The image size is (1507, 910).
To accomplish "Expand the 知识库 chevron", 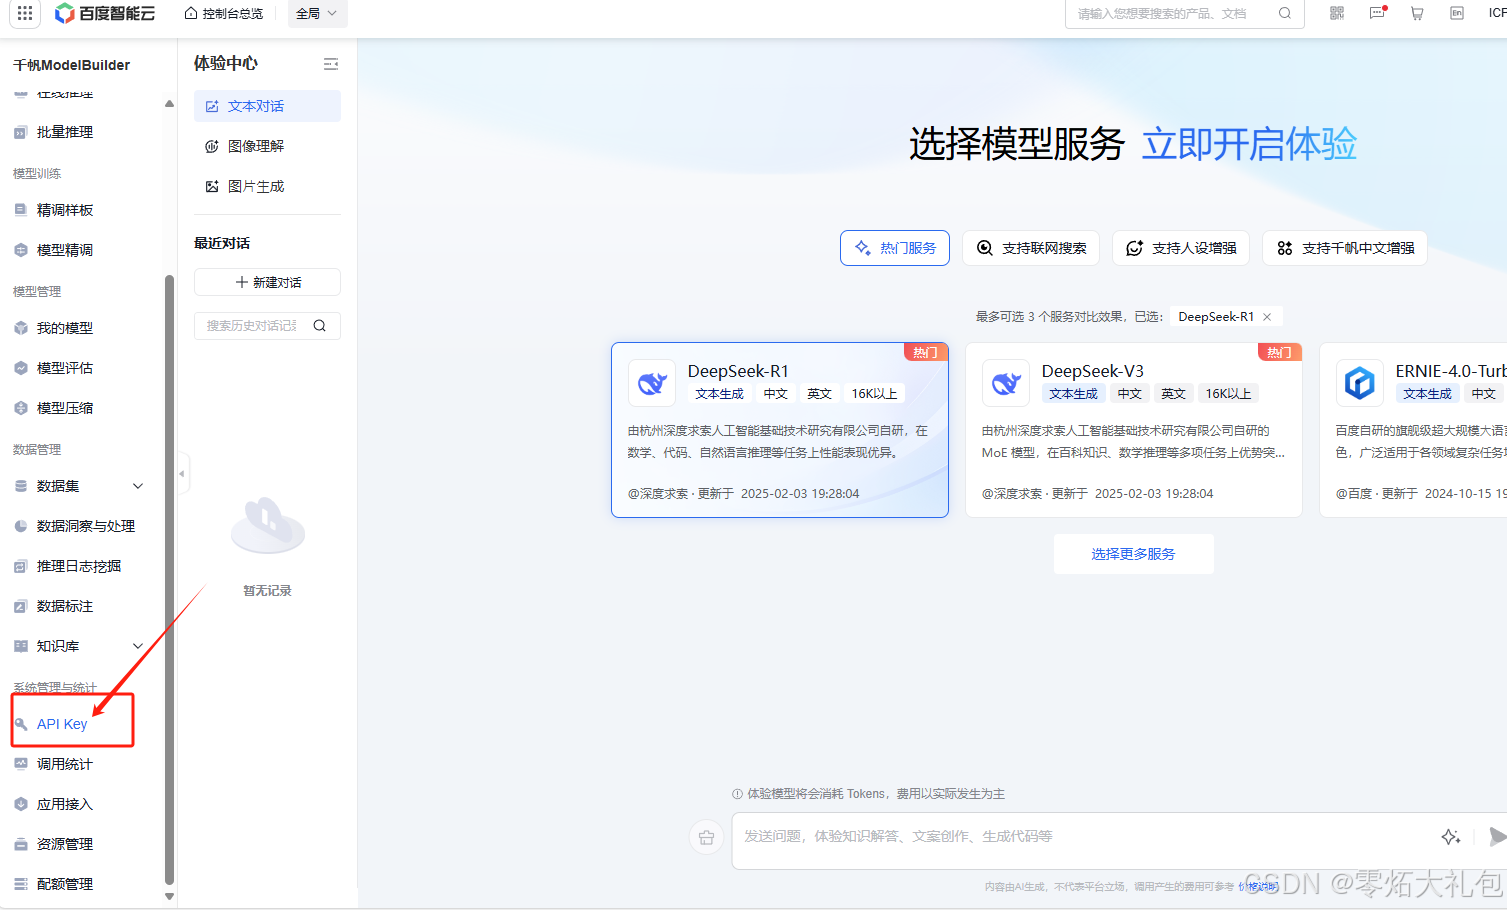I will 138,646.
